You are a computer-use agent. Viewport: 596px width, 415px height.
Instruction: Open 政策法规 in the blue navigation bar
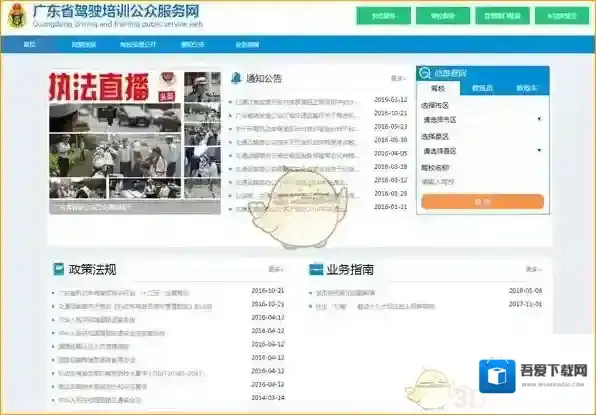click(x=84, y=44)
